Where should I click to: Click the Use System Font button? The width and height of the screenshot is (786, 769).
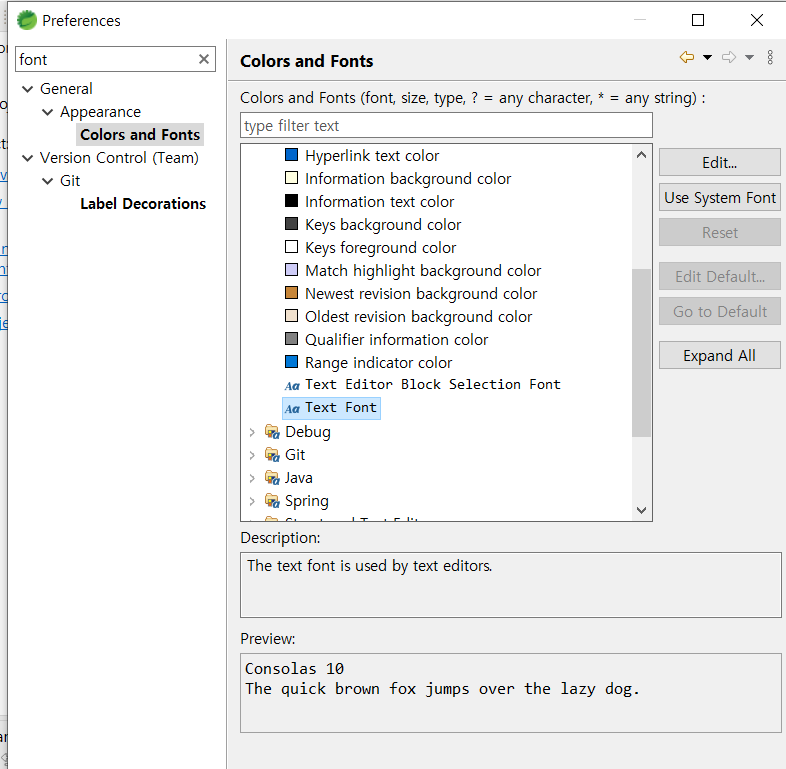pos(719,197)
